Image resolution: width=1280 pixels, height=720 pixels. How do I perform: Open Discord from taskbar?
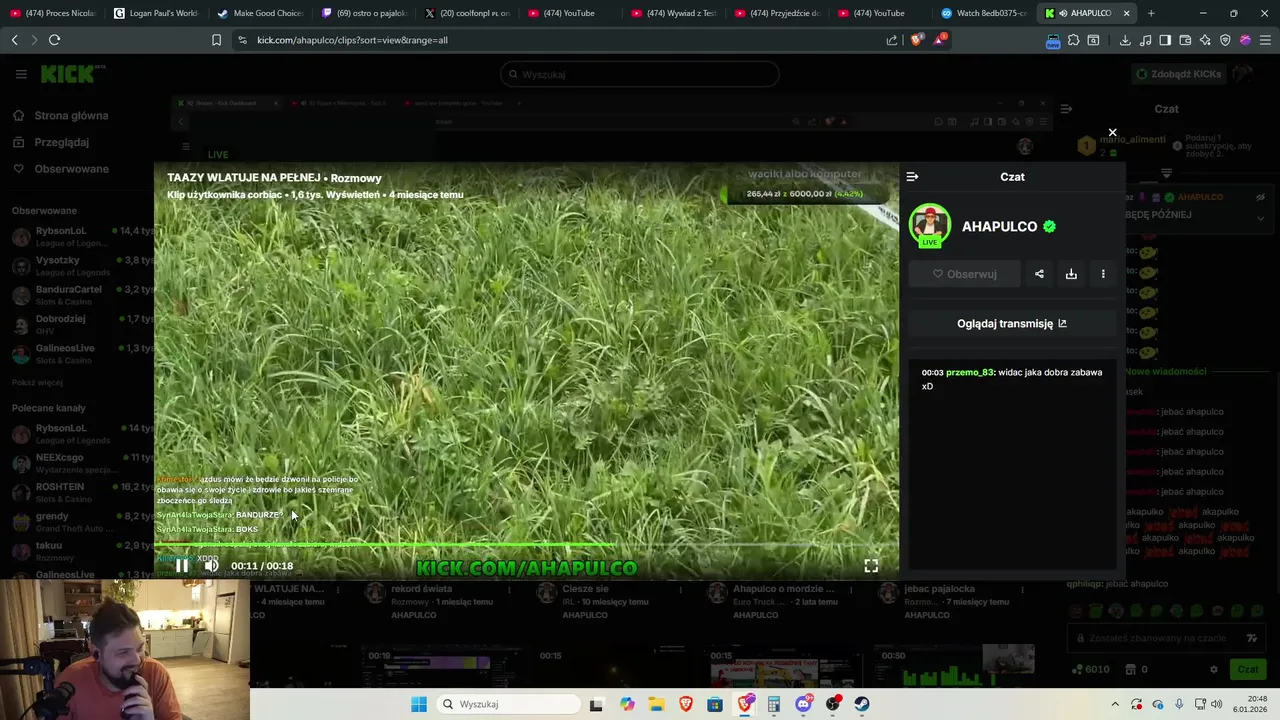(x=803, y=704)
